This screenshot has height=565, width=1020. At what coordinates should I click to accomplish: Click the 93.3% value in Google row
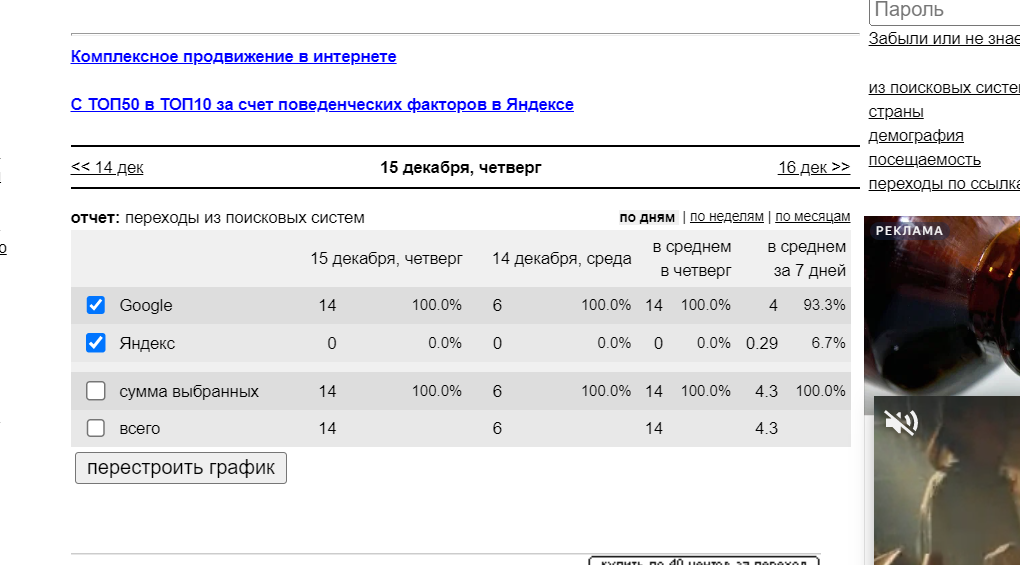pos(824,305)
